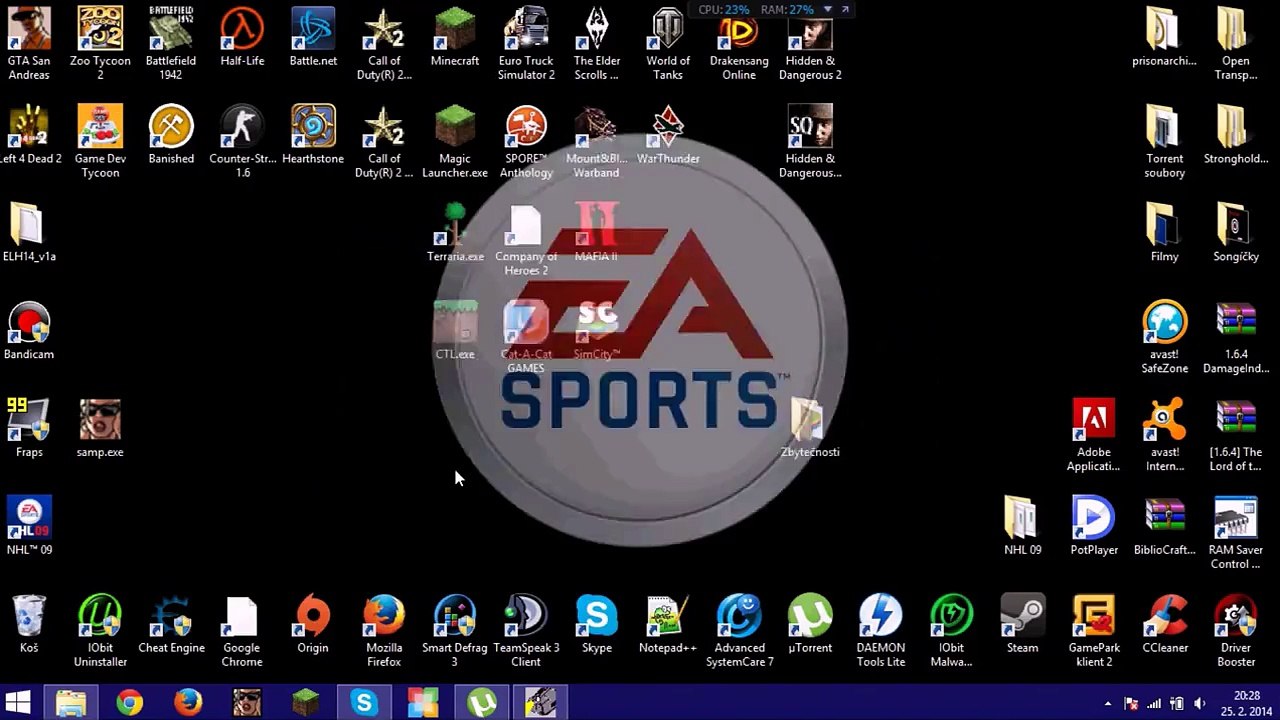Open the GamePark klient 2 shortcut
The image size is (1280, 720).
1094,631
